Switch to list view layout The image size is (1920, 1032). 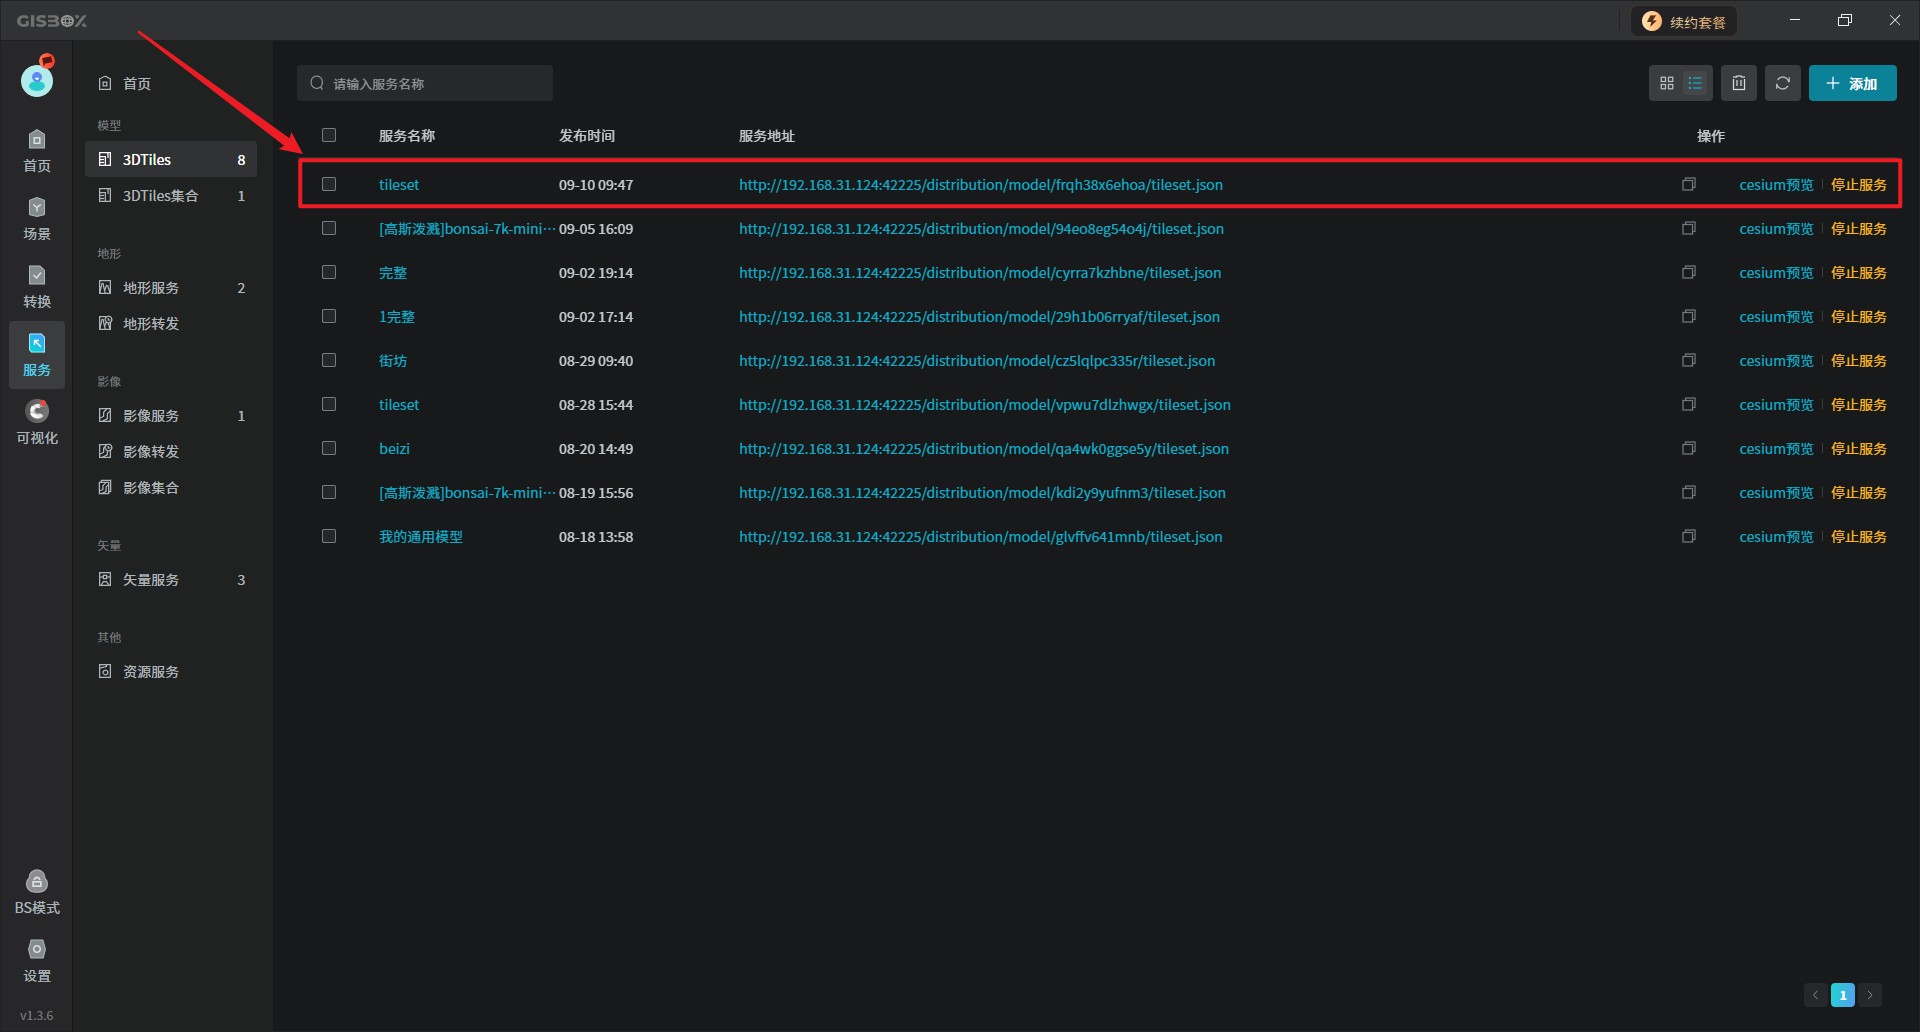point(1695,84)
